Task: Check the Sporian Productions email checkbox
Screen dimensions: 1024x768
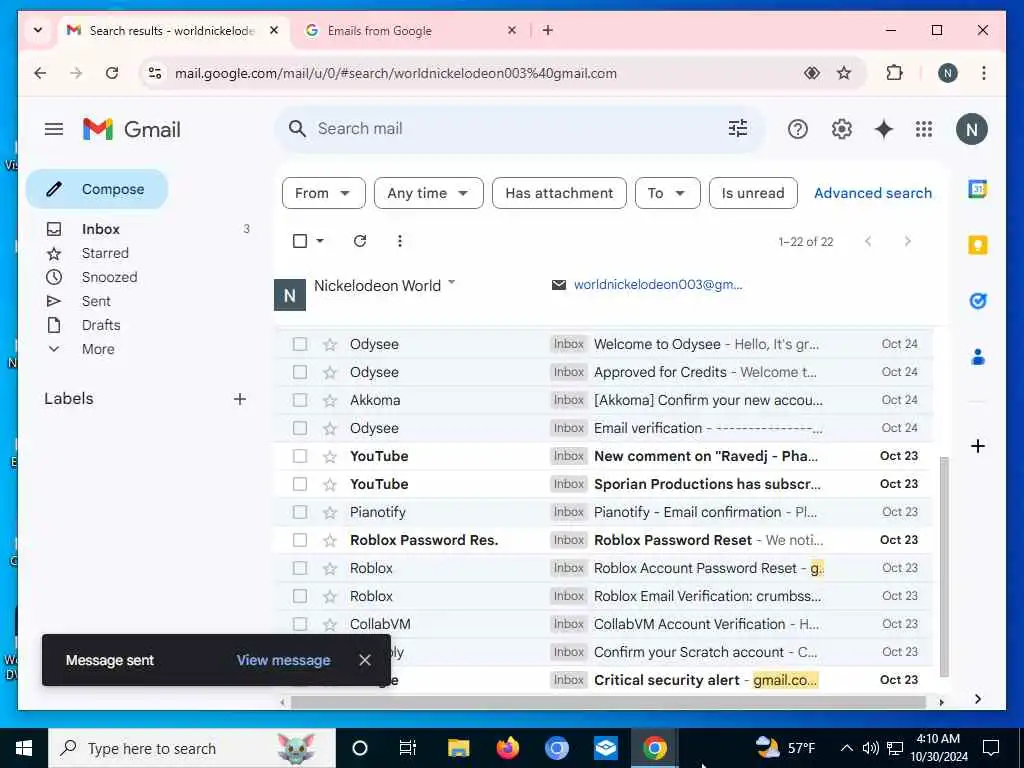Action: (x=300, y=484)
